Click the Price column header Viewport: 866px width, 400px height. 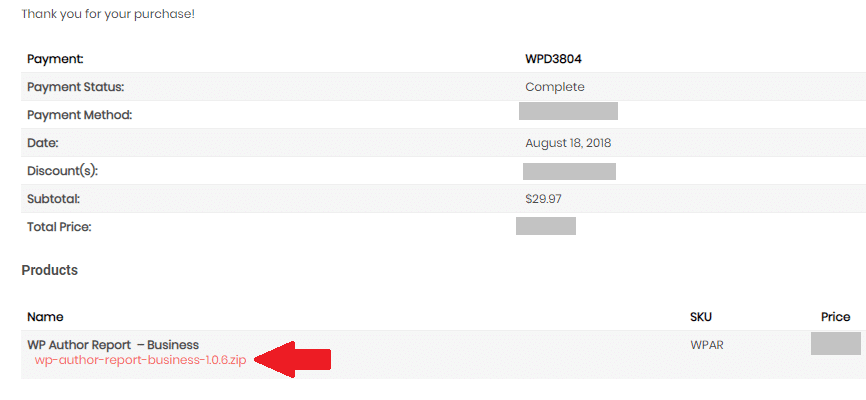(x=835, y=317)
